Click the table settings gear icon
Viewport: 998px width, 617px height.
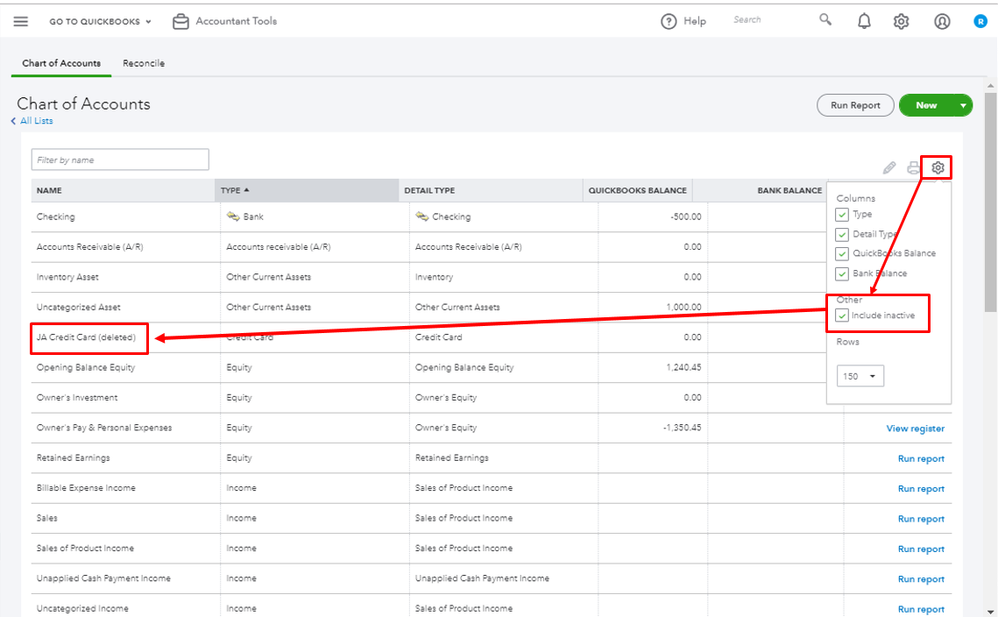click(937, 168)
